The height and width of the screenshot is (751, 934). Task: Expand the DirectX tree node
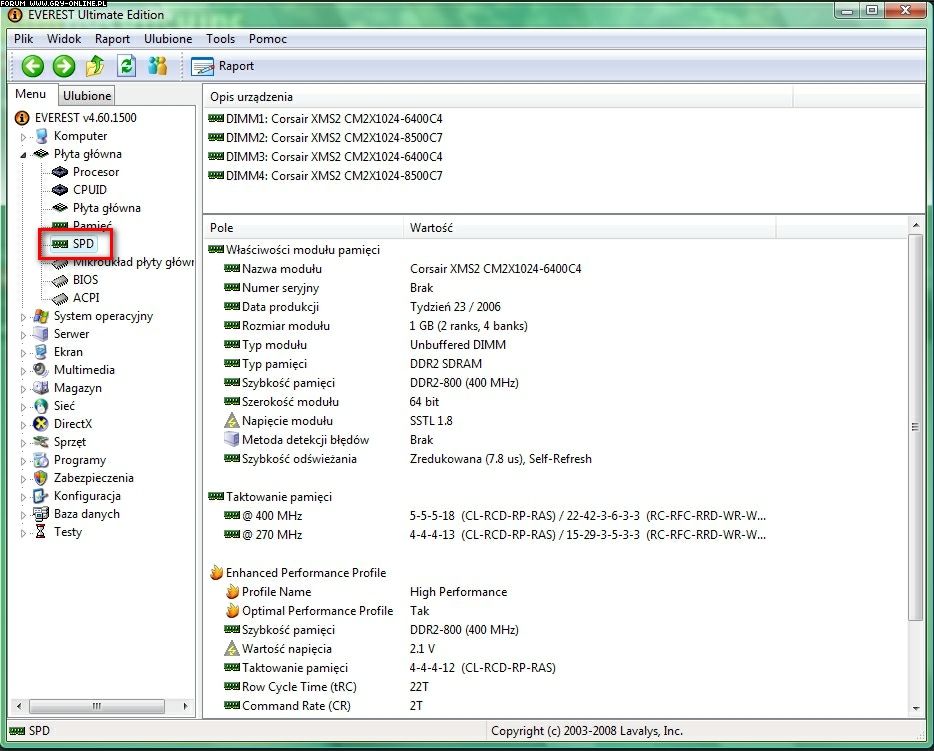[24, 425]
